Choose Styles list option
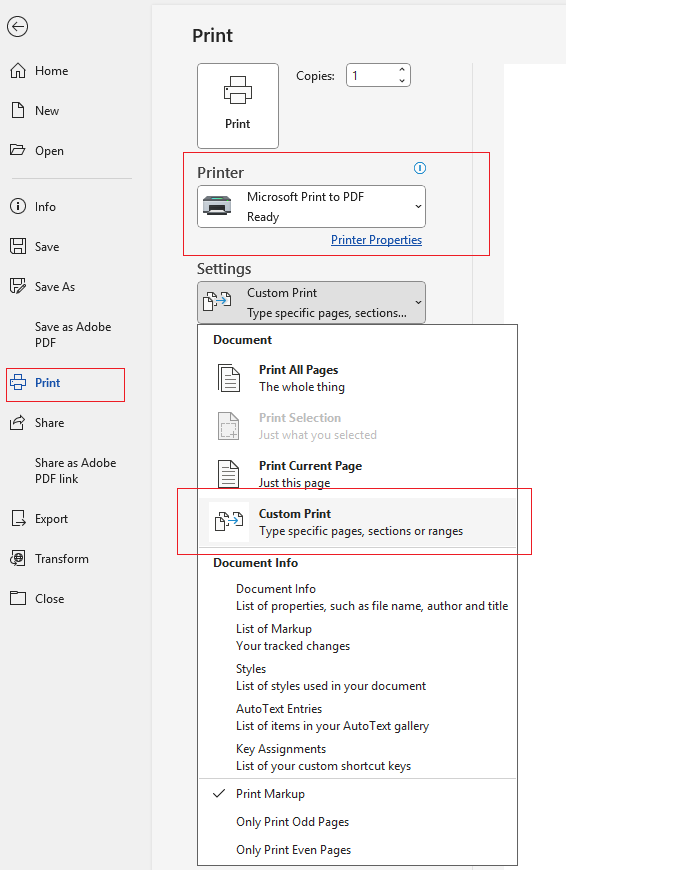 (x=357, y=677)
